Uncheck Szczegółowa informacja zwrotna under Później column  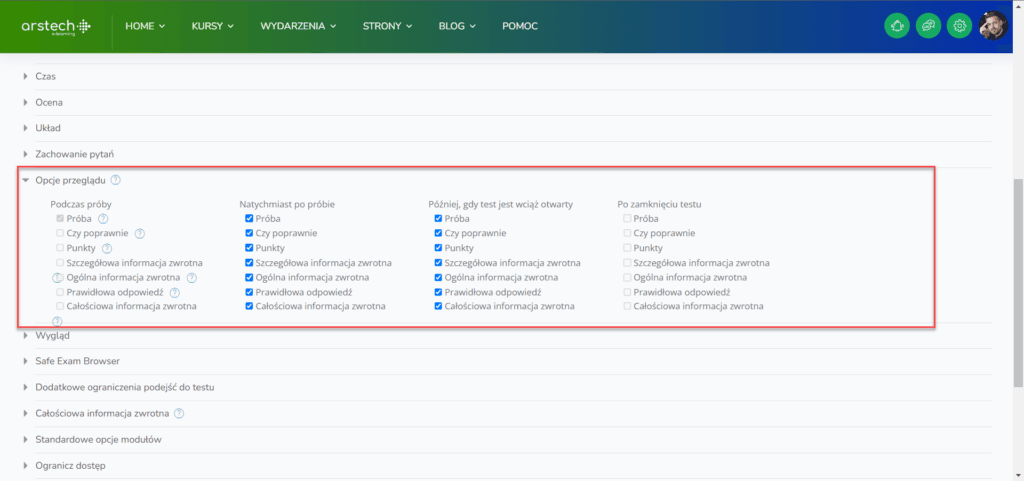(x=438, y=263)
